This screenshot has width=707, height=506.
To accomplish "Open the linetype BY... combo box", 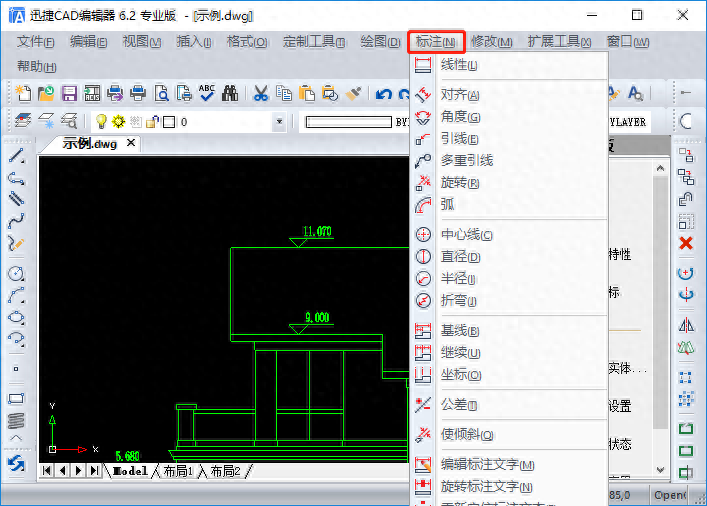I will click(356, 122).
